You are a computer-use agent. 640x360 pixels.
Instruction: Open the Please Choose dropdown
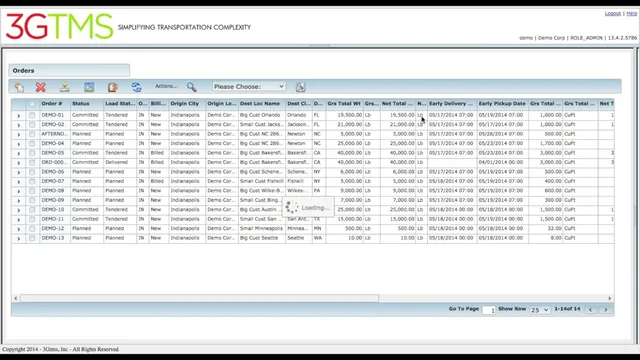point(249,87)
